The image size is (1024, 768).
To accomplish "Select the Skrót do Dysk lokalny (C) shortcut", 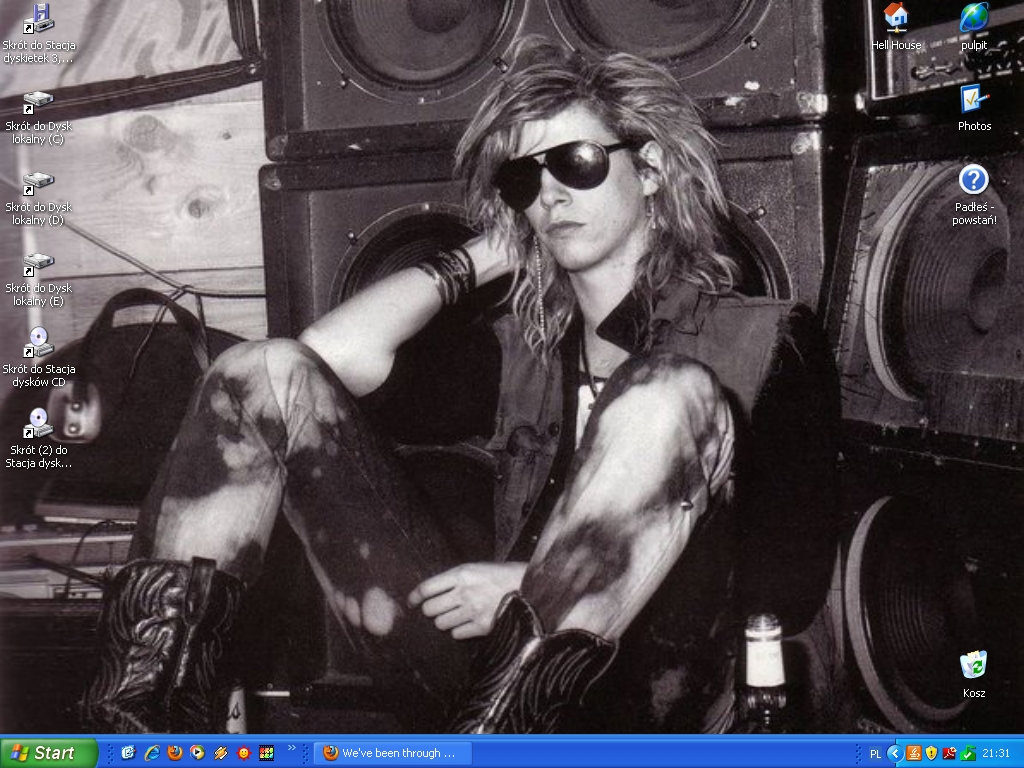I will [x=39, y=118].
